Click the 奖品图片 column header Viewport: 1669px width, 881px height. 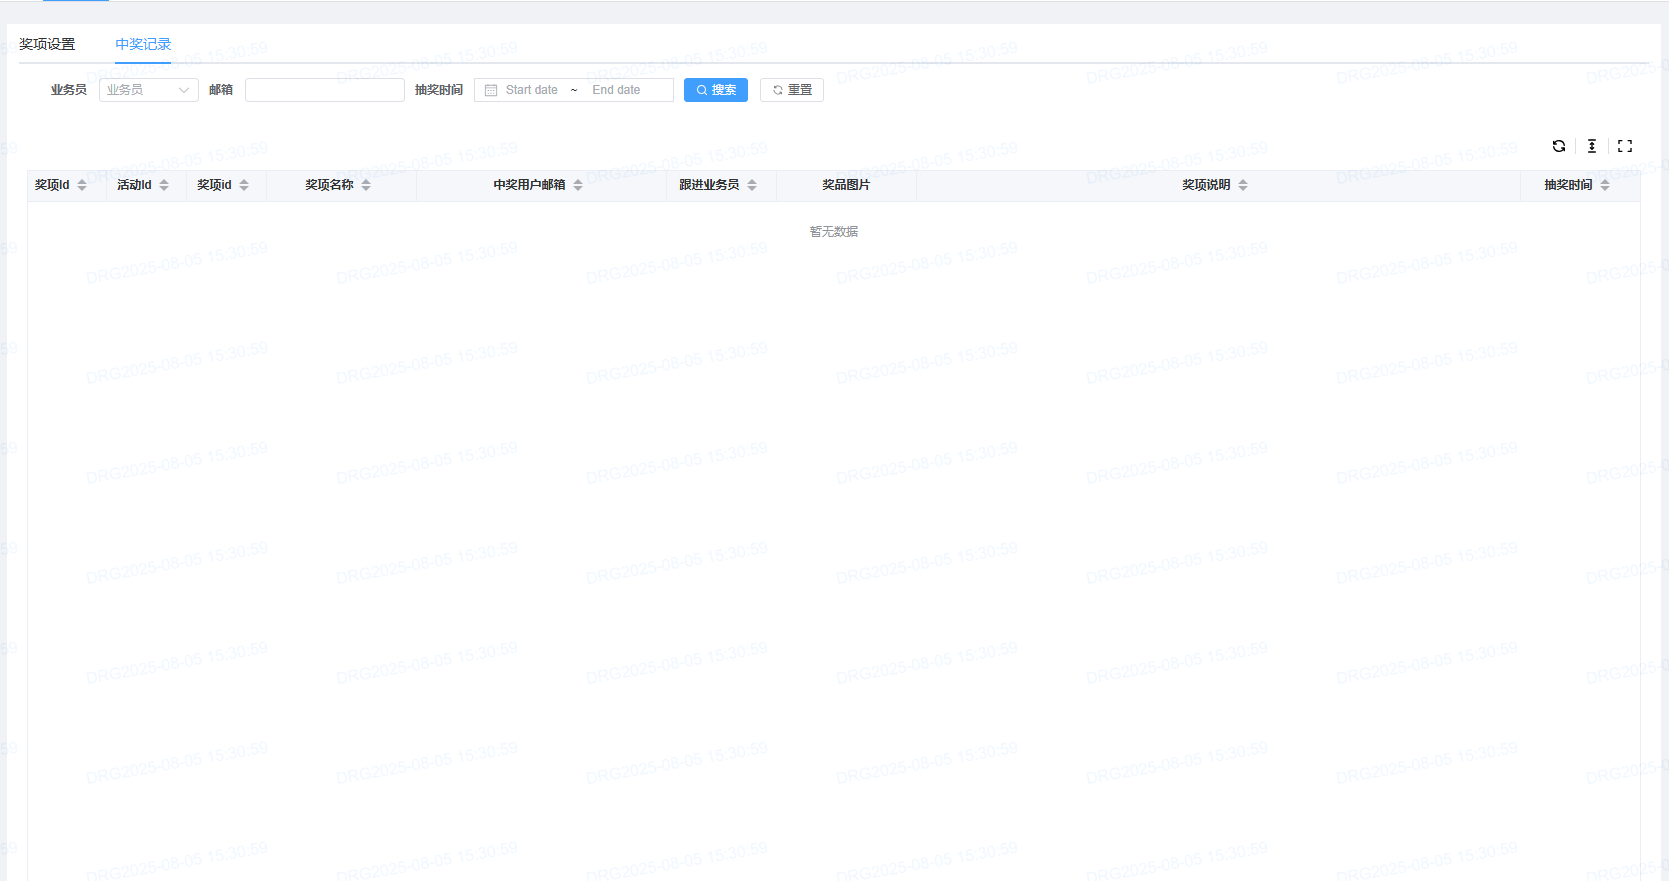845,185
